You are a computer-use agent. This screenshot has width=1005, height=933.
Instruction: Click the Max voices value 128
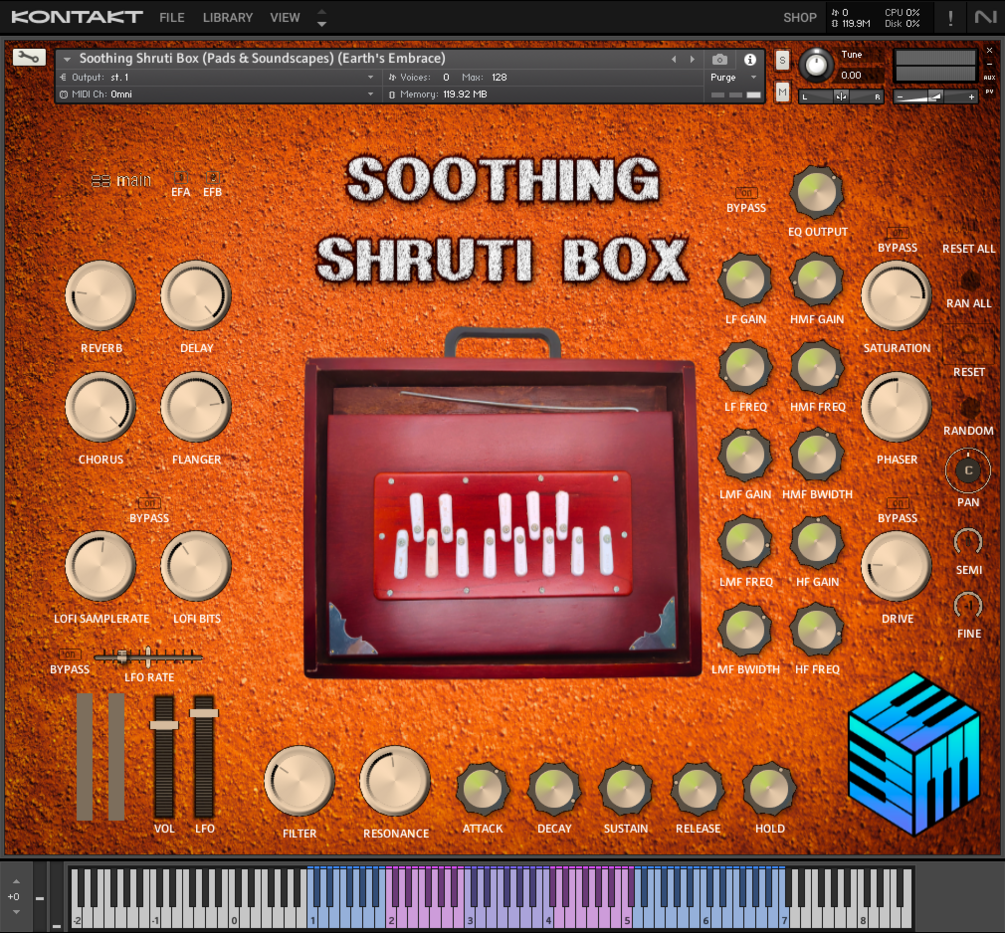(x=499, y=77)
